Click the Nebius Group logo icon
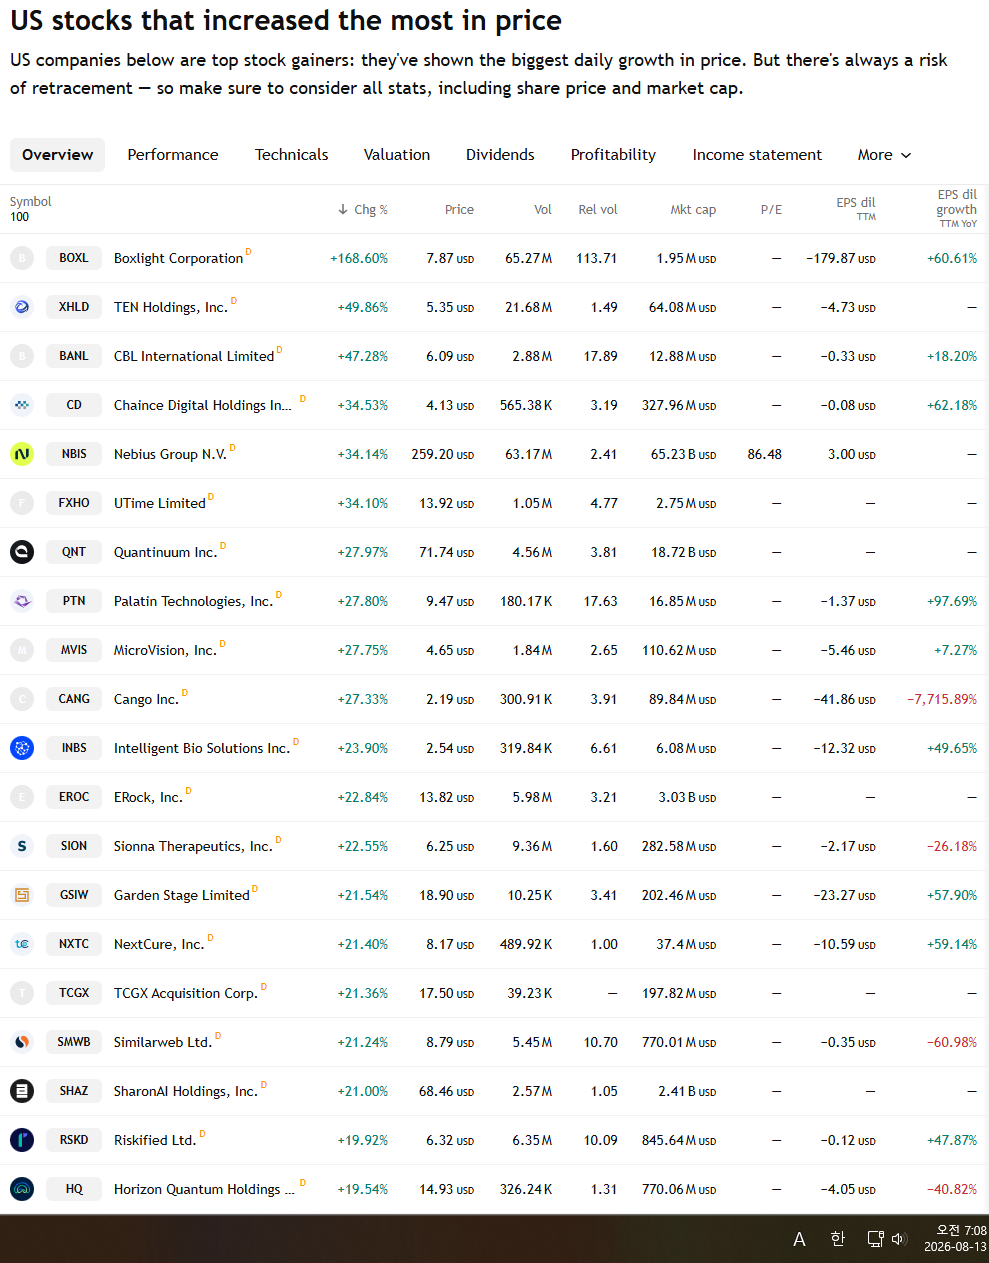 point(22,454)
